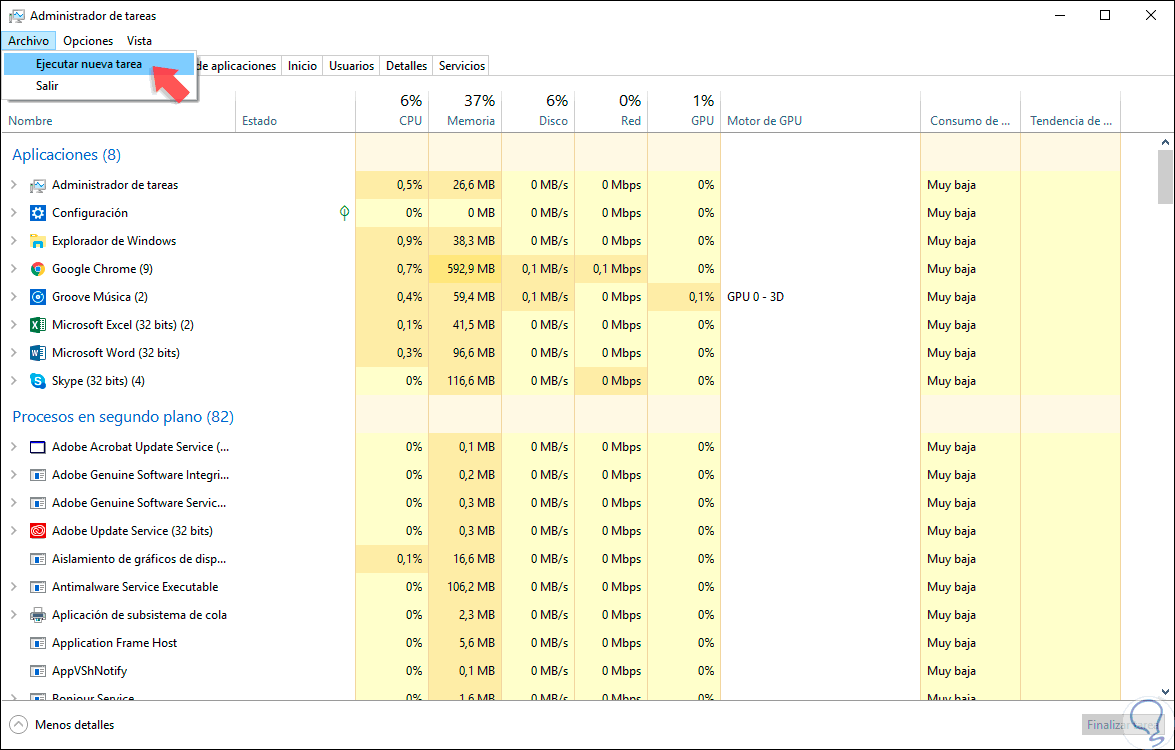Choose Ejecutar nueva tarea from menu
The width and height of the screenshot is (1175, 750).
point(88,64)
